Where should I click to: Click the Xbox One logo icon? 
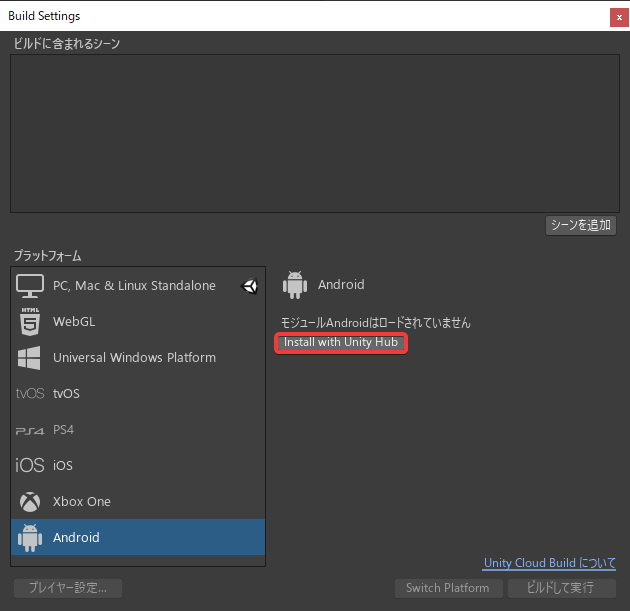pyautogui.click(x=30, y=502)
